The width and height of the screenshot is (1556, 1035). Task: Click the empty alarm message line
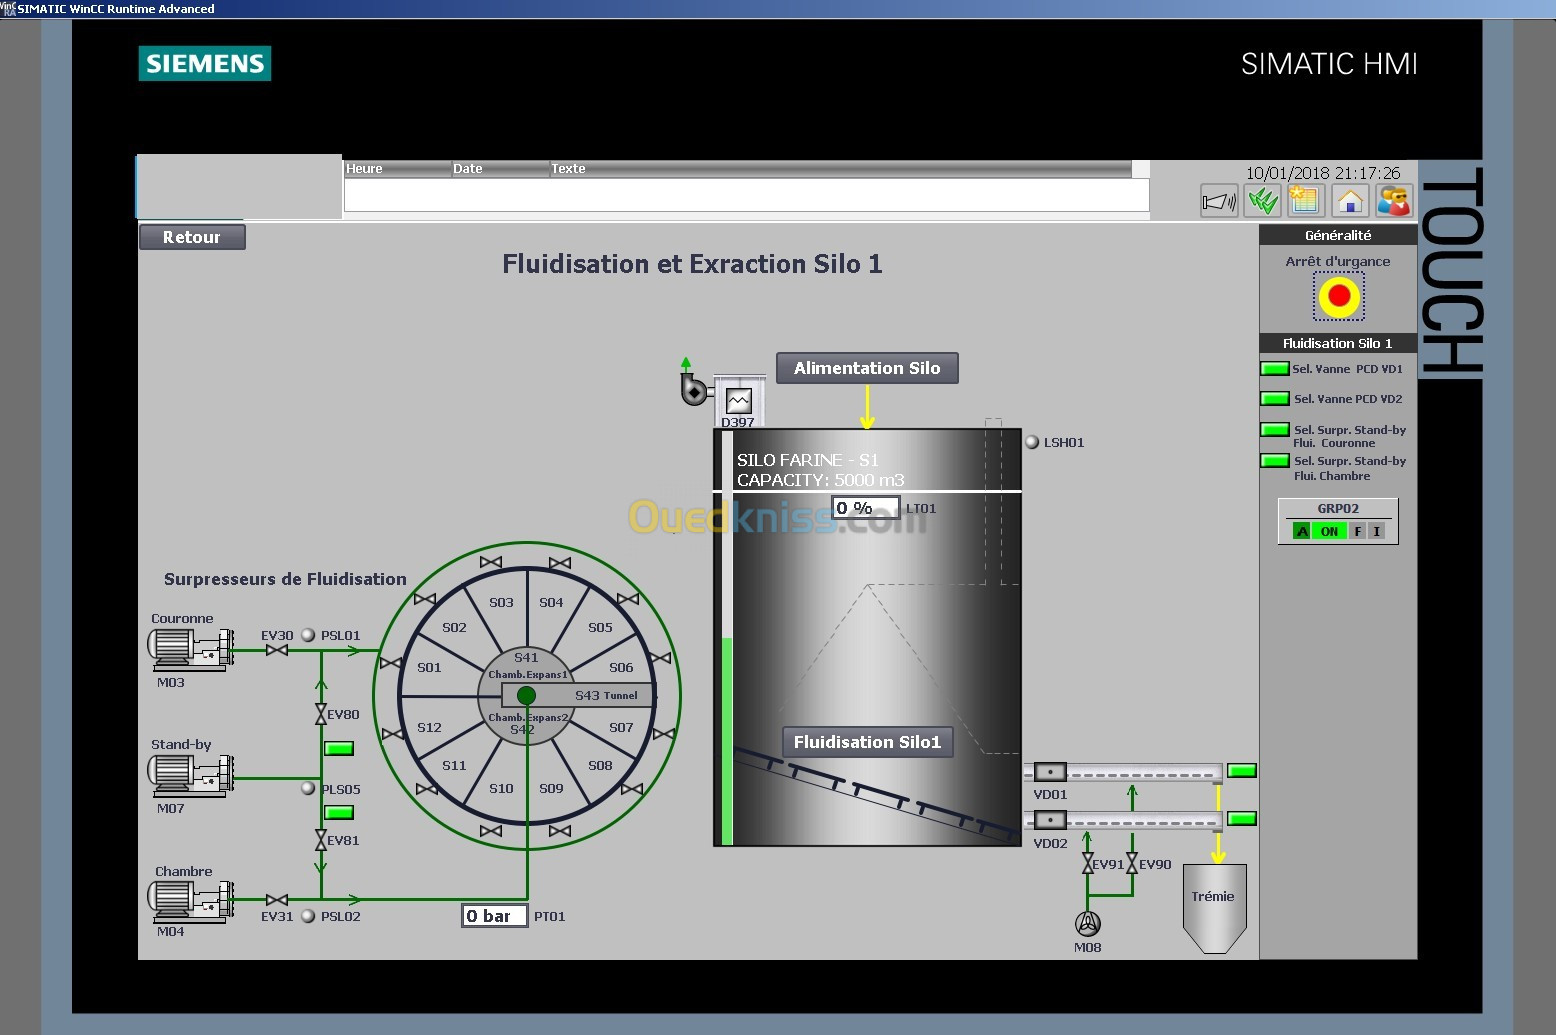pyautogui.click(x=746, y=195)
